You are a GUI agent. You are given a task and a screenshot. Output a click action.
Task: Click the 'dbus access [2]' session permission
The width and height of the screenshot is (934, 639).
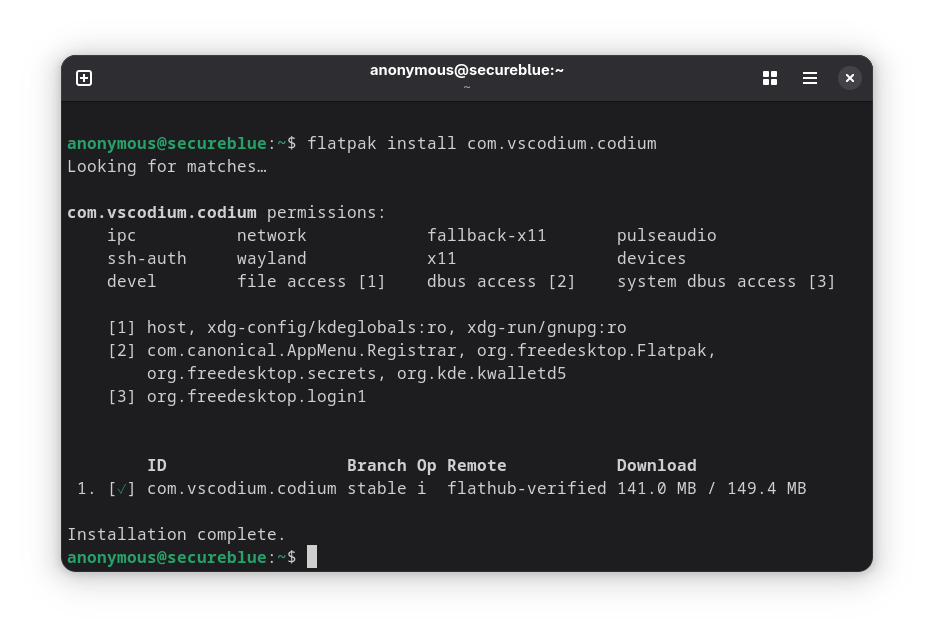pyautogui.click(x=502, y=282)
